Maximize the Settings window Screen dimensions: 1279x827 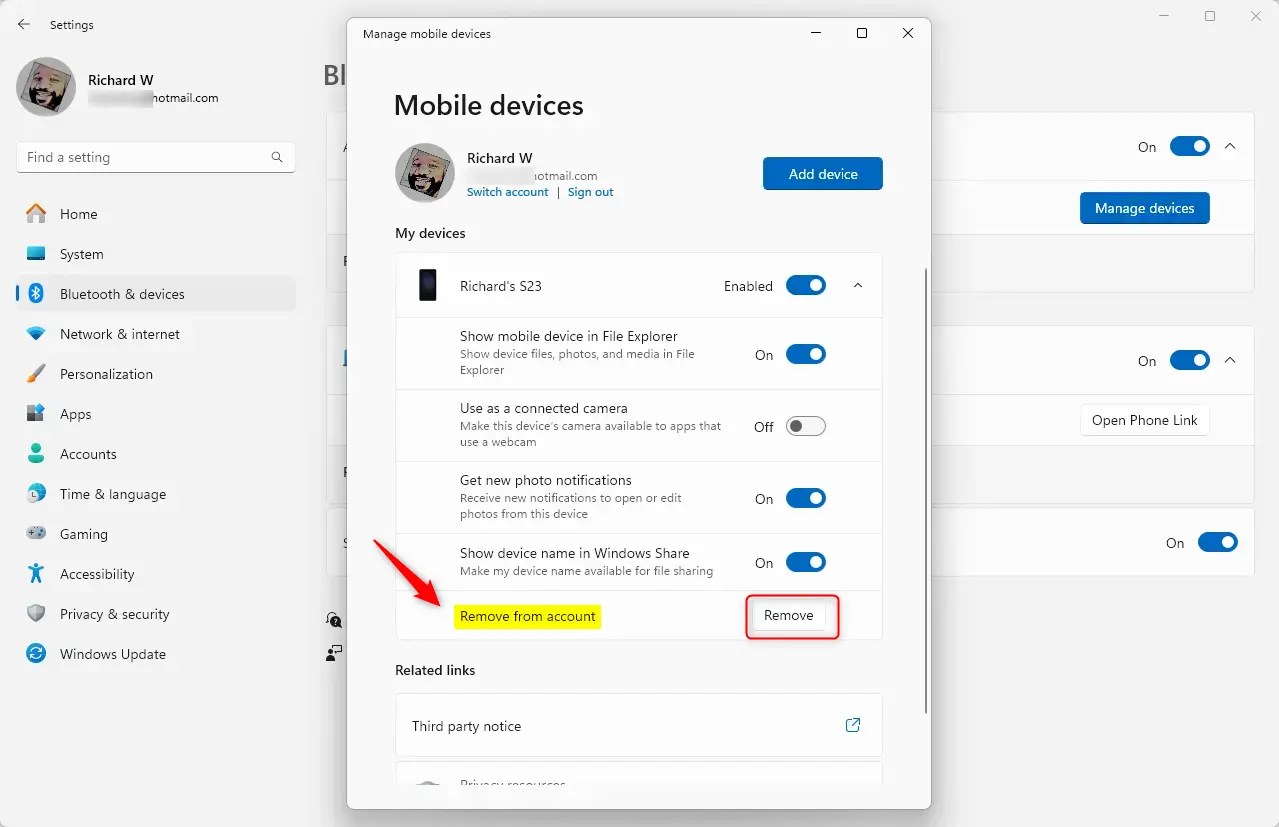pos(1210,16)
